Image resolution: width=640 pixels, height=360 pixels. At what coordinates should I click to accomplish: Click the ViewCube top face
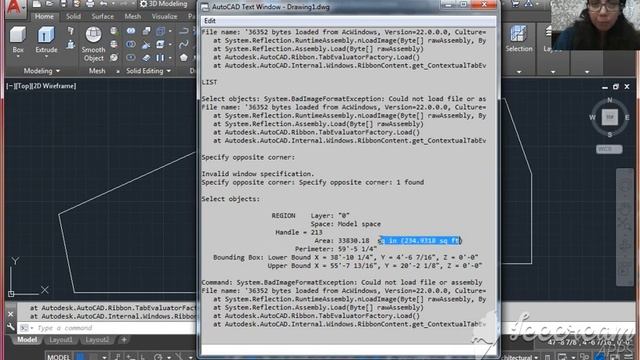point(610,117)
